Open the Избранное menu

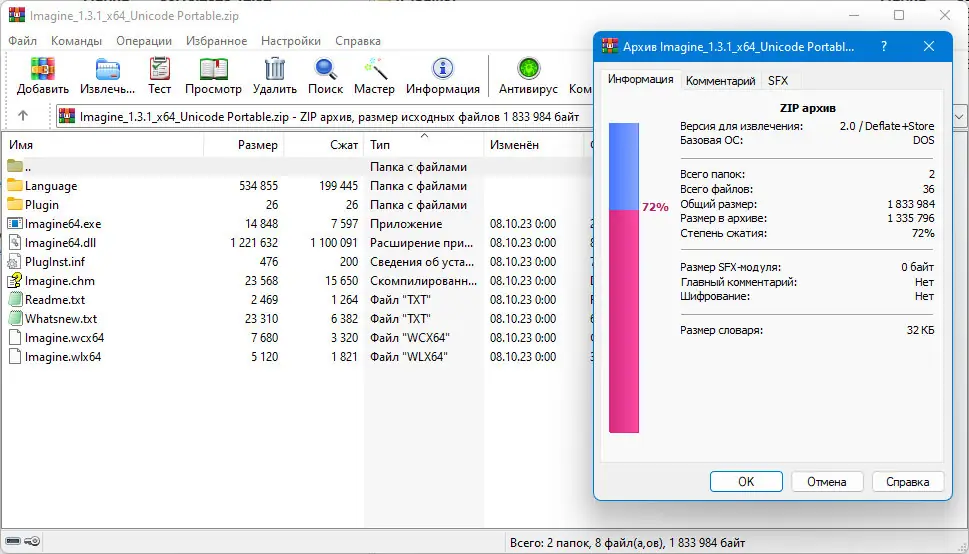click(217, 41)
